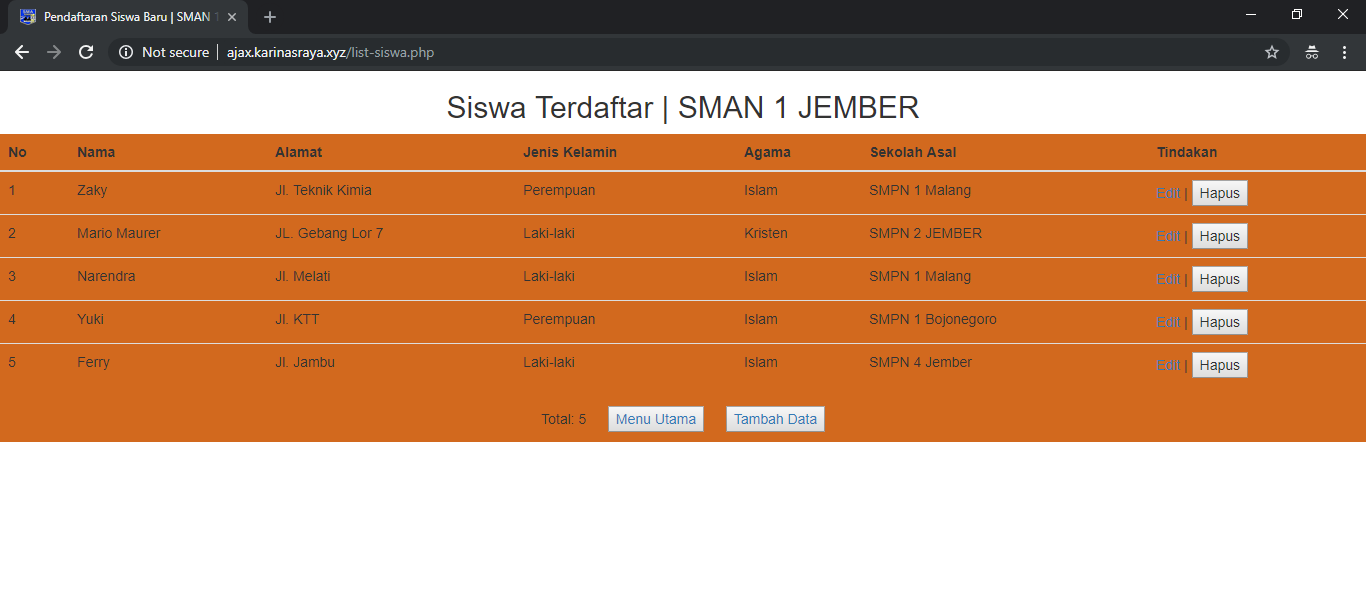
Task: Select the Pendaftaran Siswa Baru tab
Action: [x=128, y=17]
